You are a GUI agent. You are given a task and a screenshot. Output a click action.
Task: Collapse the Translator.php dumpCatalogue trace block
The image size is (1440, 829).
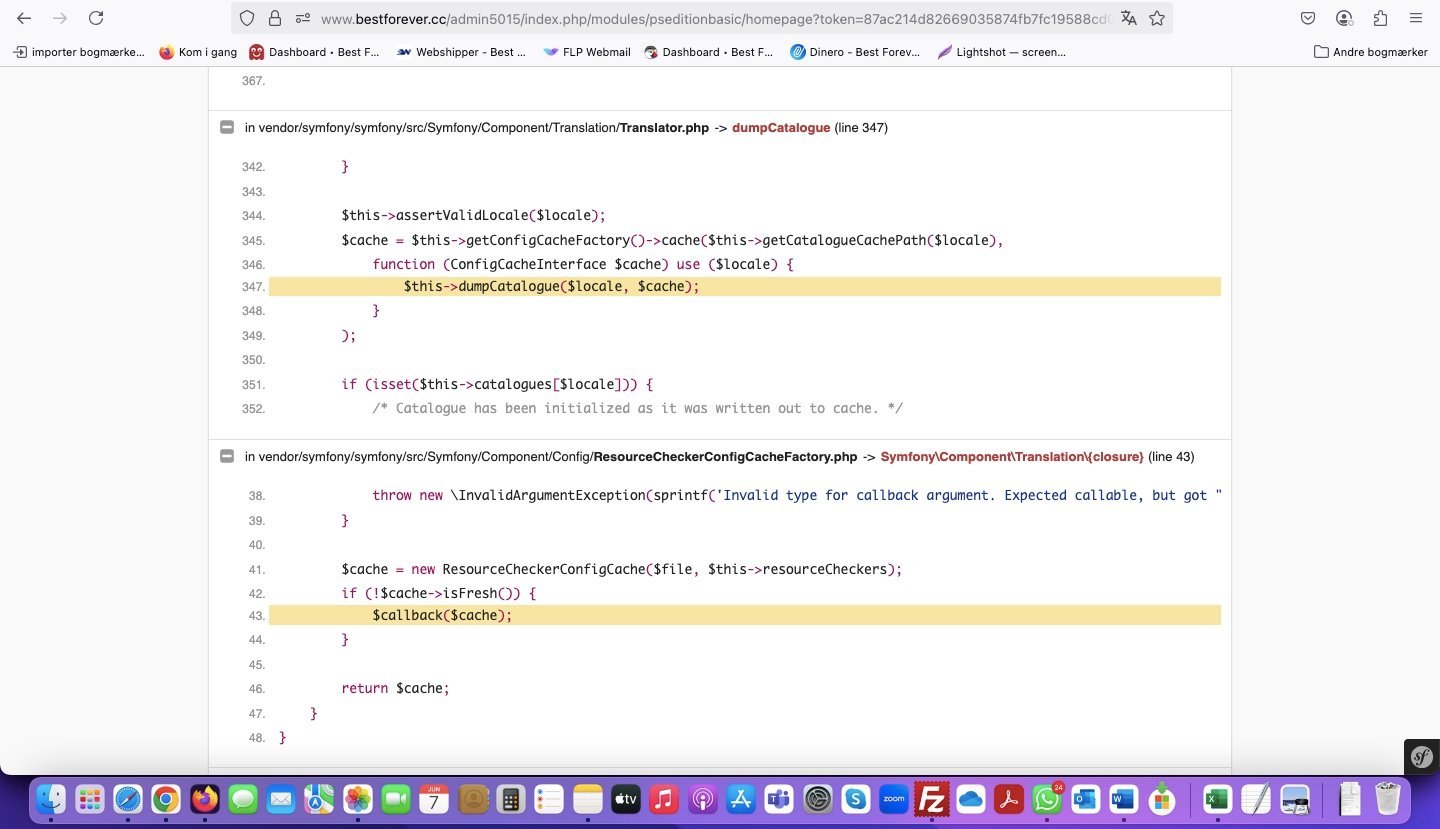[x=227, y=128]
